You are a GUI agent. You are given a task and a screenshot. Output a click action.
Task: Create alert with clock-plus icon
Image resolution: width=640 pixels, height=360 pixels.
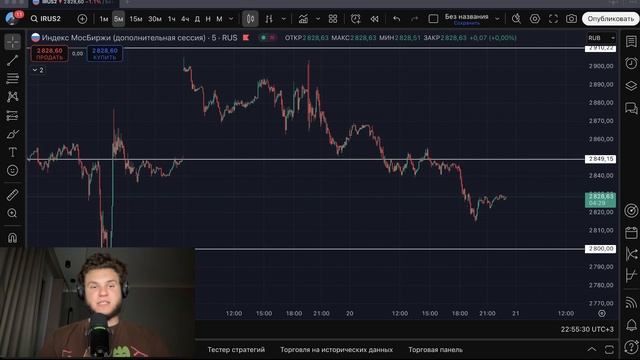tap(356, 19)
